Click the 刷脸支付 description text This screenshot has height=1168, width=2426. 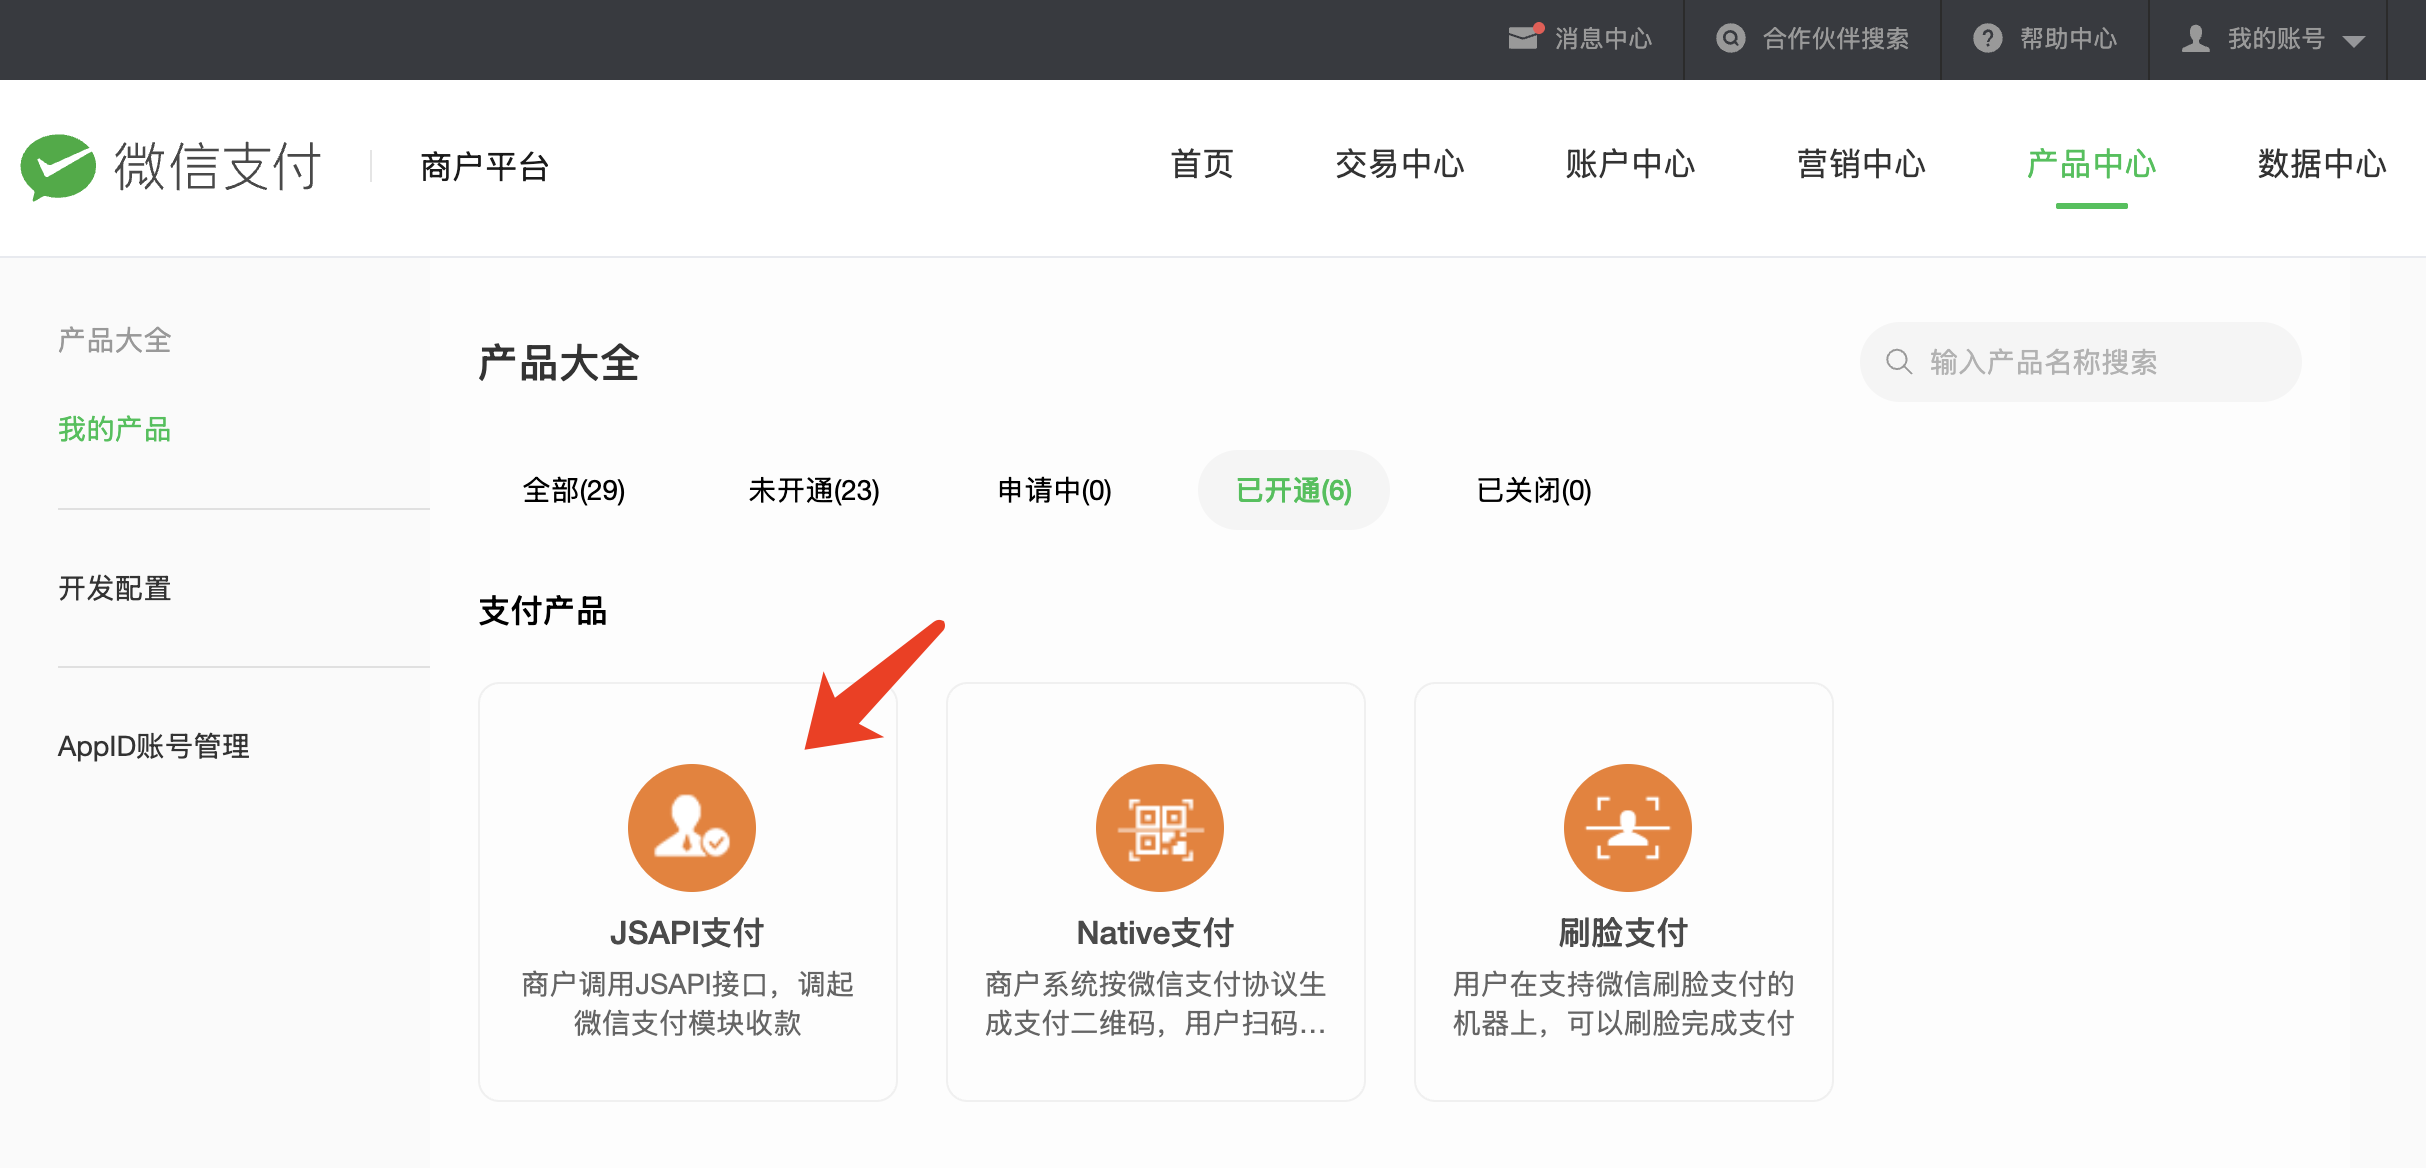point(1623,1003)
